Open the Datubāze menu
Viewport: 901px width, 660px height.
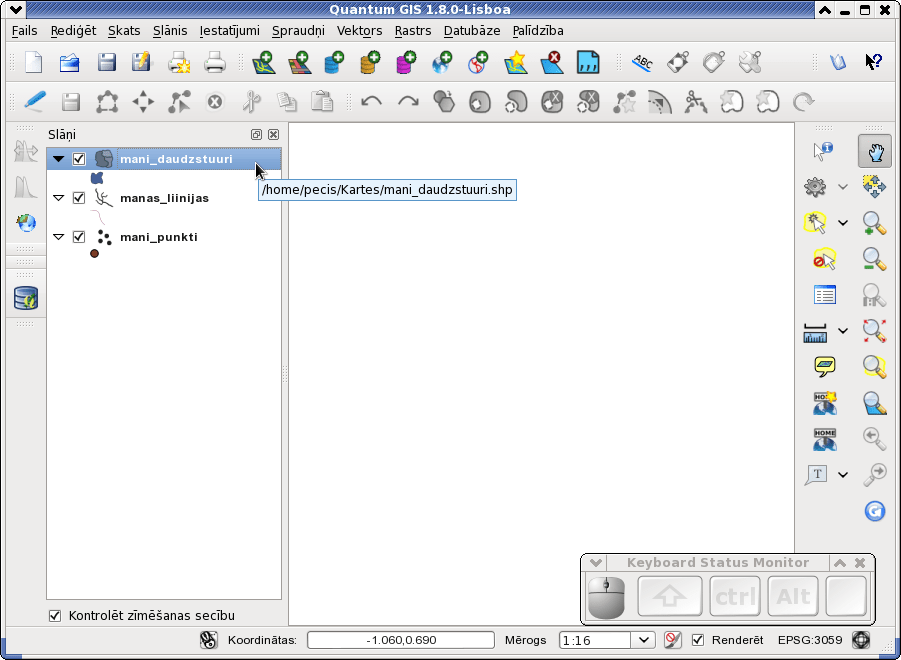472,30
